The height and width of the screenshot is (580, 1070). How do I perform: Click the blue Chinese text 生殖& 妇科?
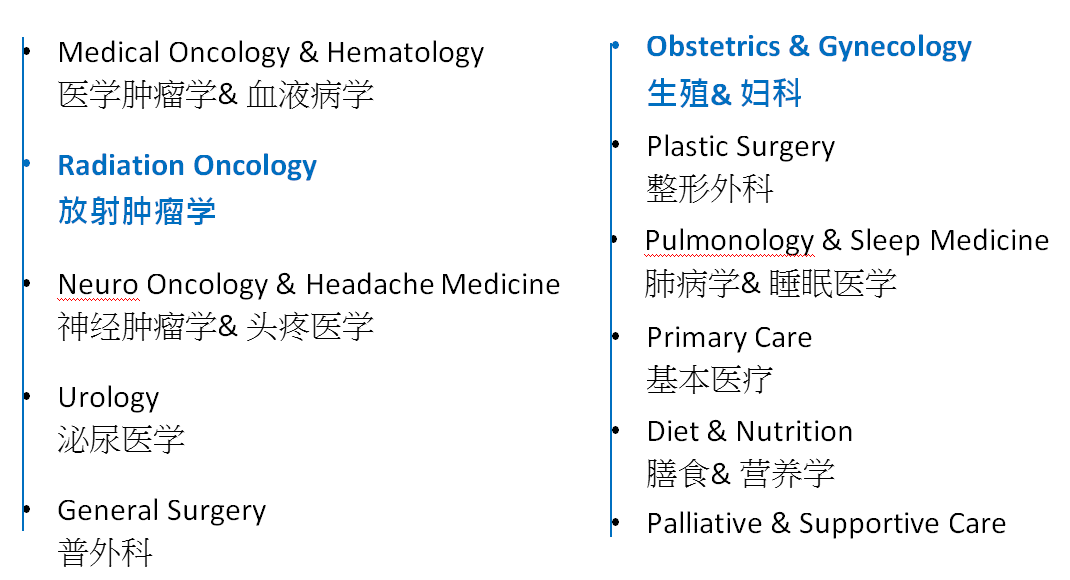tap(723, 93)
